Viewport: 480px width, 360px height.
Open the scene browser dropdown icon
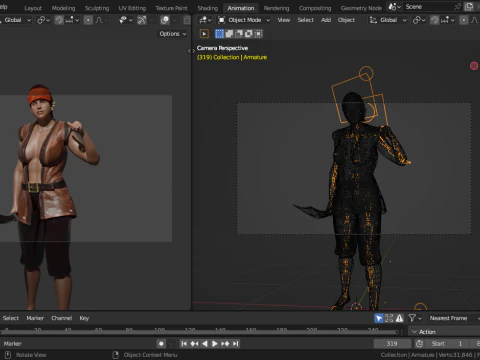point(394,7)
